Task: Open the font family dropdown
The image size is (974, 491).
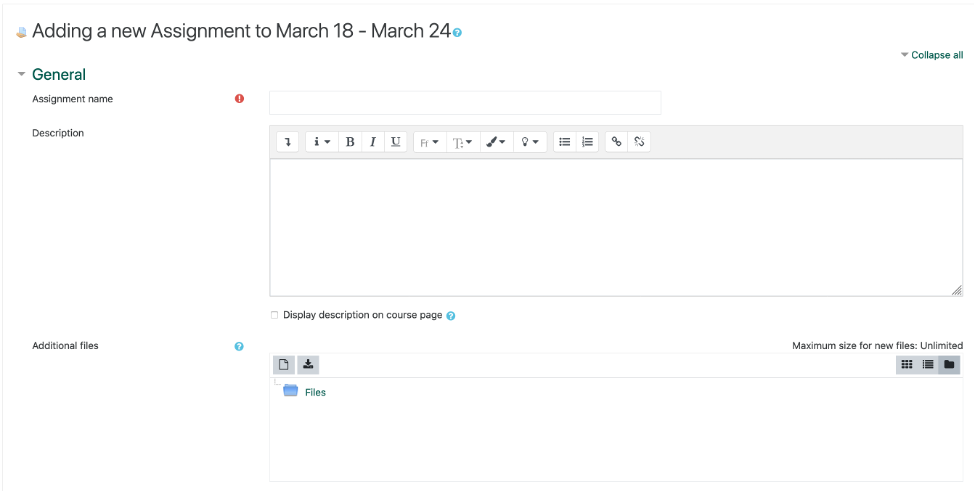Action: point(428,142)
